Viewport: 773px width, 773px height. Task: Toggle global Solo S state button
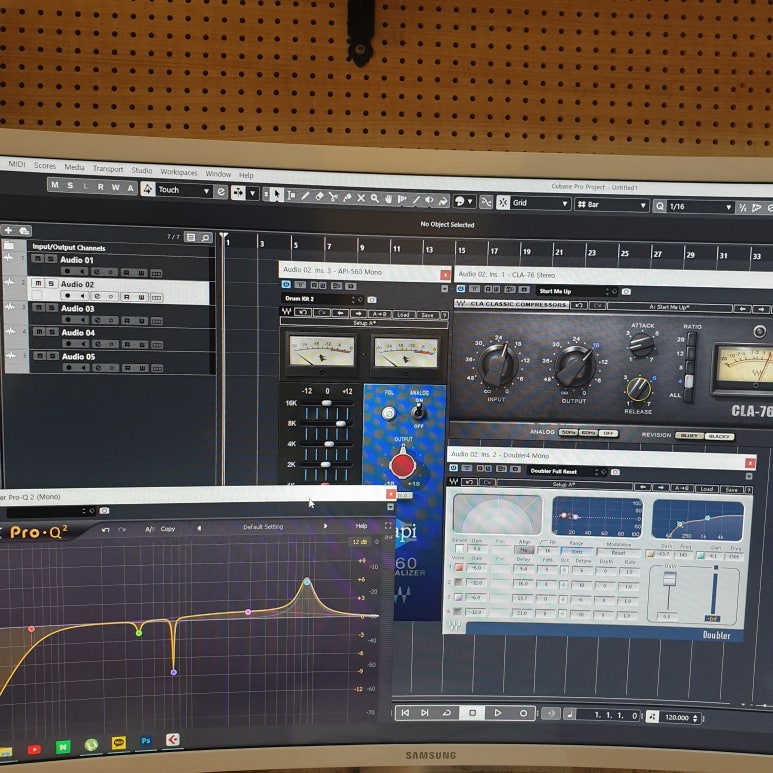click(70, 185)
